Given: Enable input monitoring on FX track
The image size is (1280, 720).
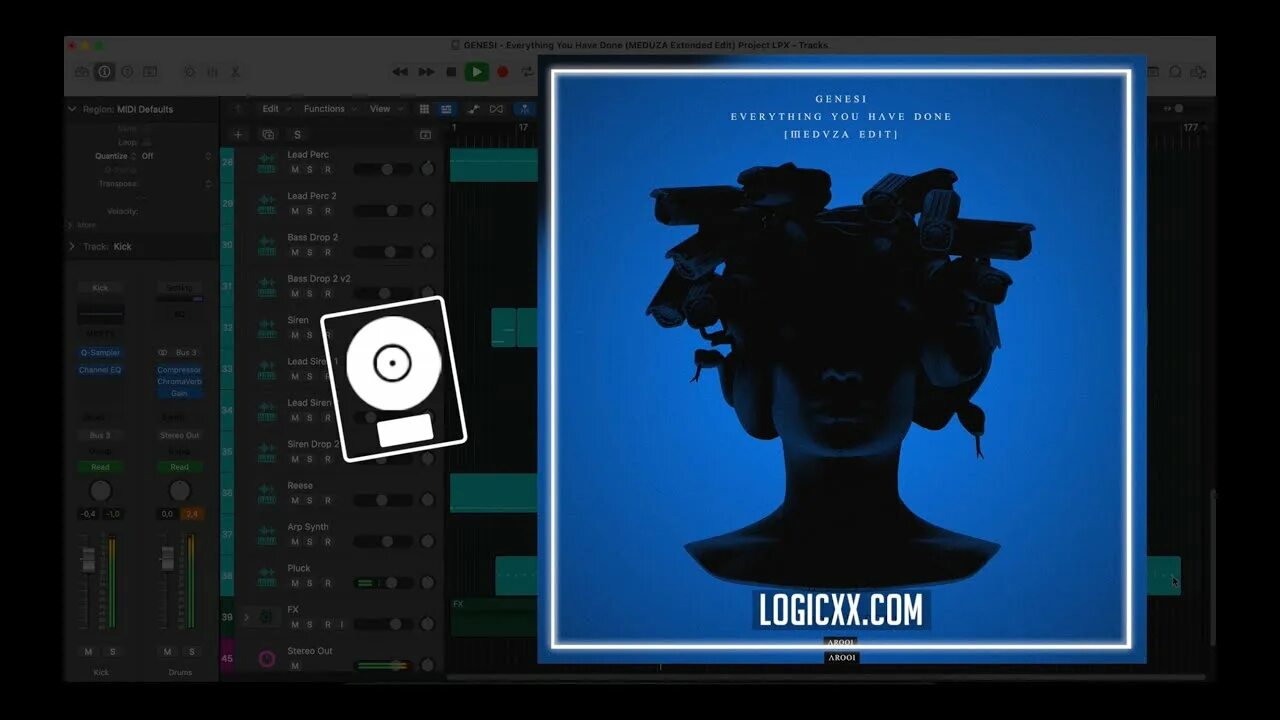Looking at the screenshot, I should 341,625.
